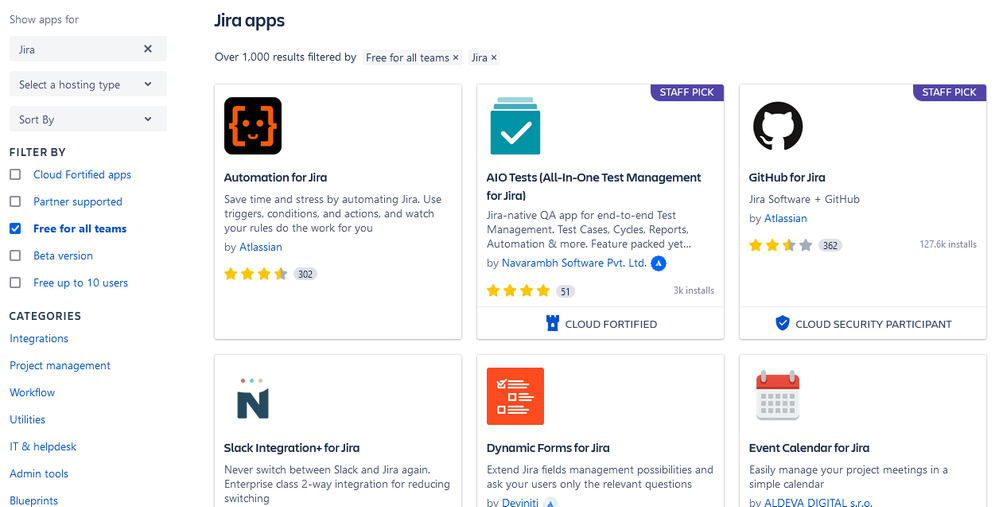Open the IT & helpdesk category

click(43, 446)
